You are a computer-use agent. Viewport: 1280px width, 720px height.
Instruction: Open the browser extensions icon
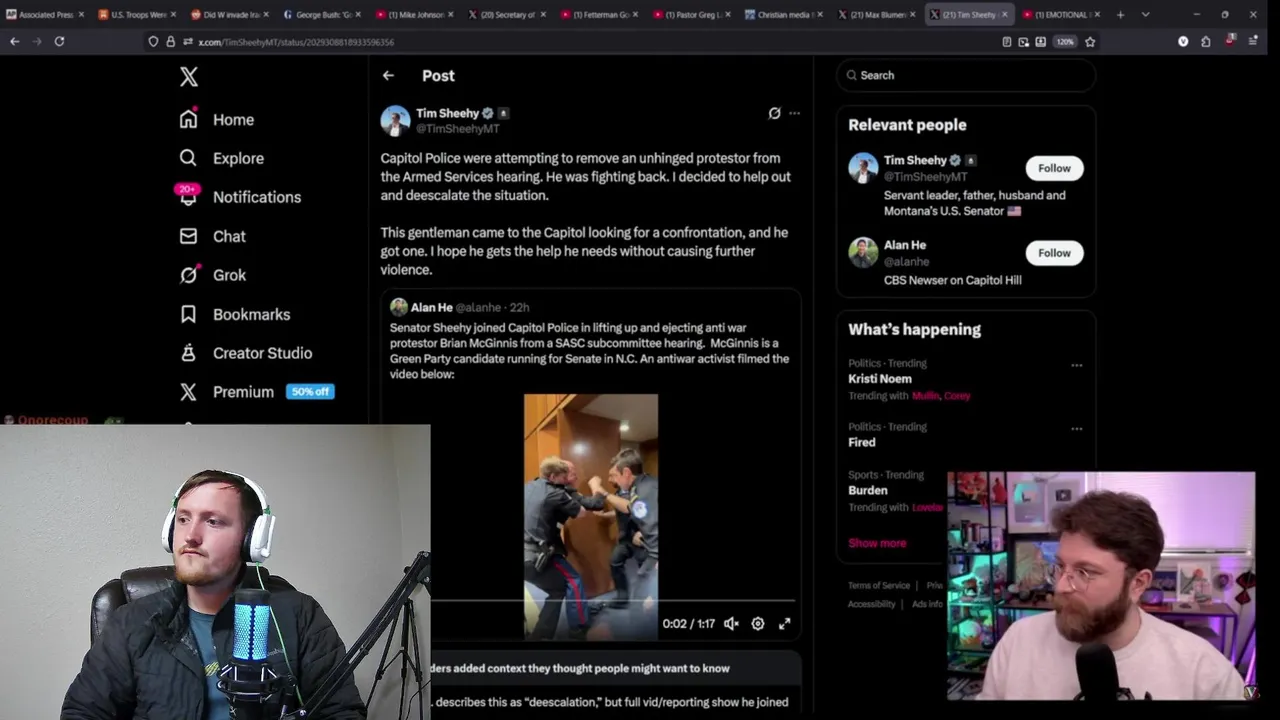tap(1205, 41)
